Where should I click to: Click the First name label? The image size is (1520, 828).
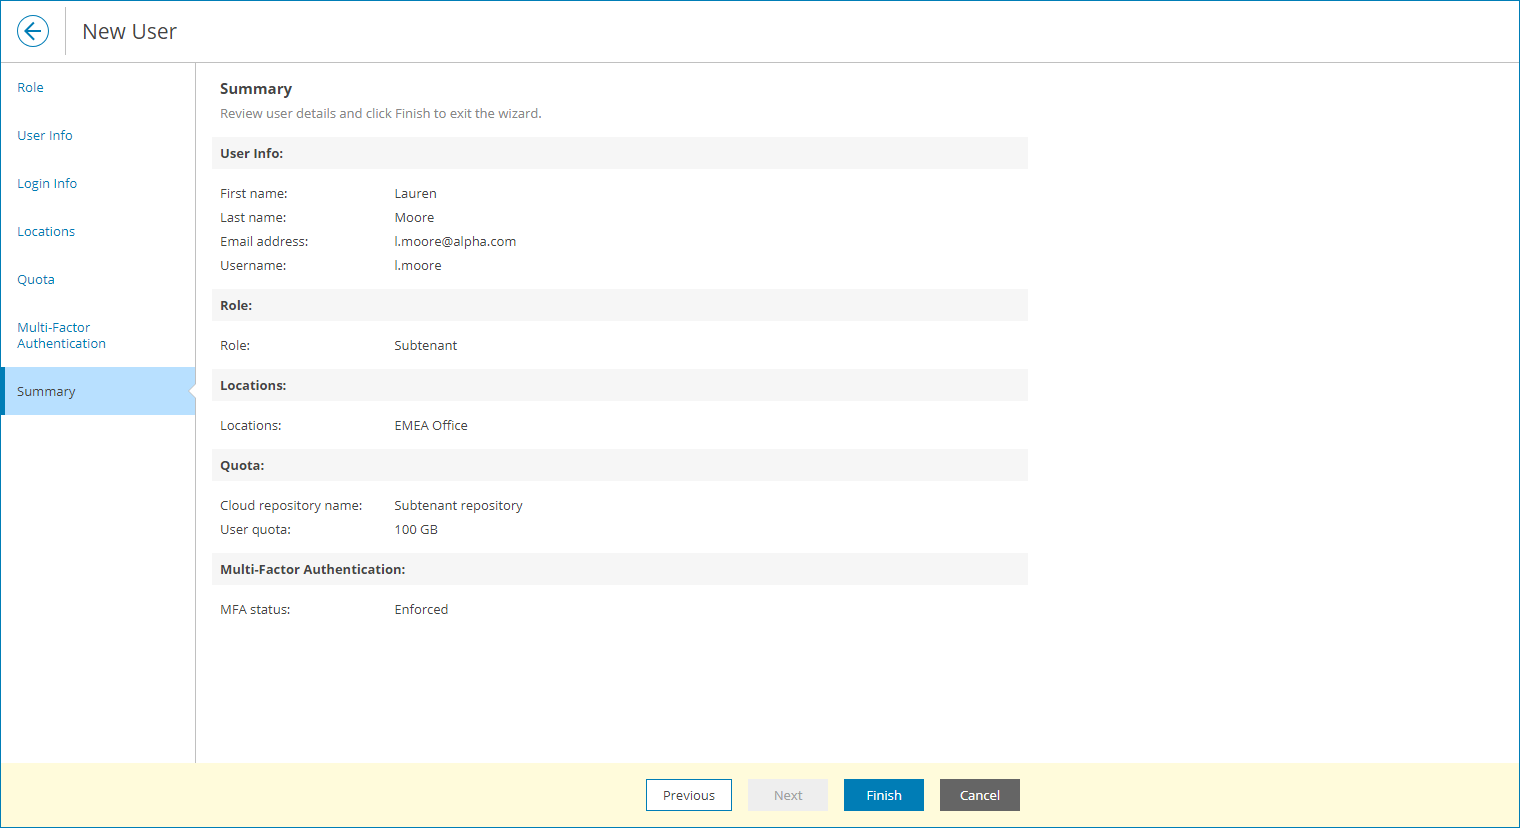(254, 193)
